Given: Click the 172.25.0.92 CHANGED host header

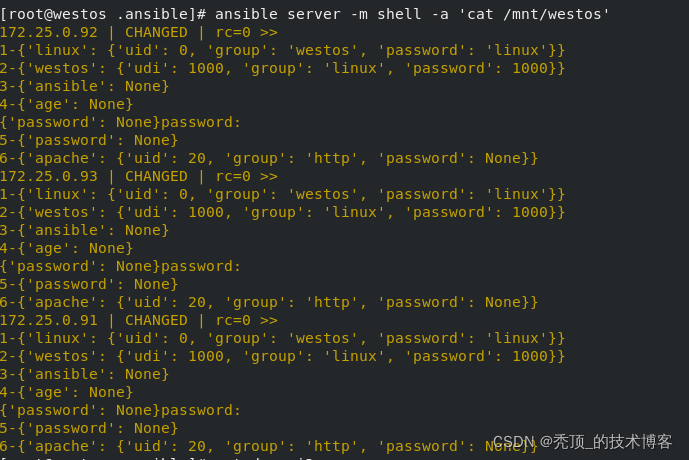Looking at the screenshot, I should 139,33.
